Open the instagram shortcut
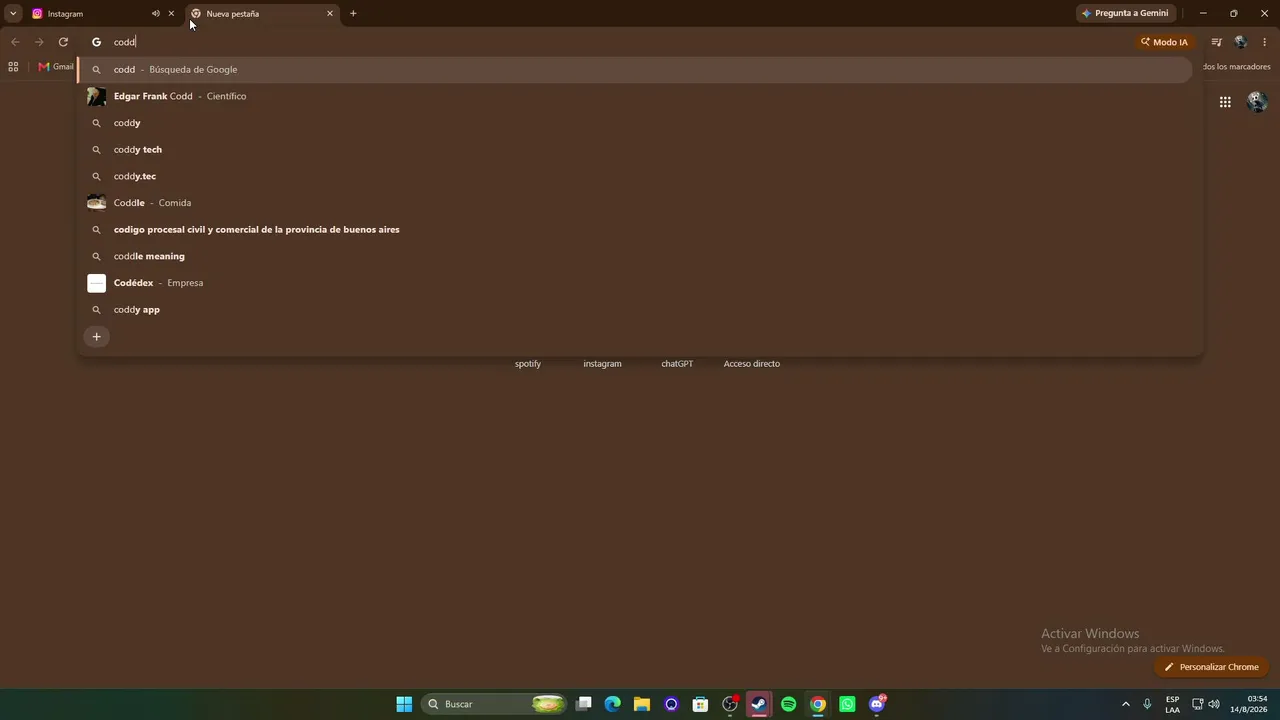Image resolution: width=1280 pixels, height=720 pixels. click(x=603, y=364)
